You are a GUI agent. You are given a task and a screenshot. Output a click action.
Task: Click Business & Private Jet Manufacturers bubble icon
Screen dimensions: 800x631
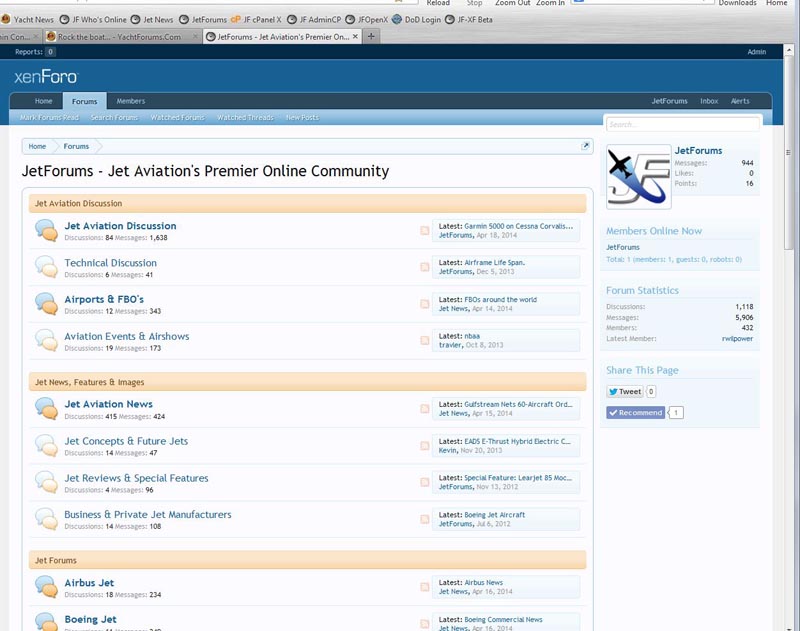coord(46,519)
